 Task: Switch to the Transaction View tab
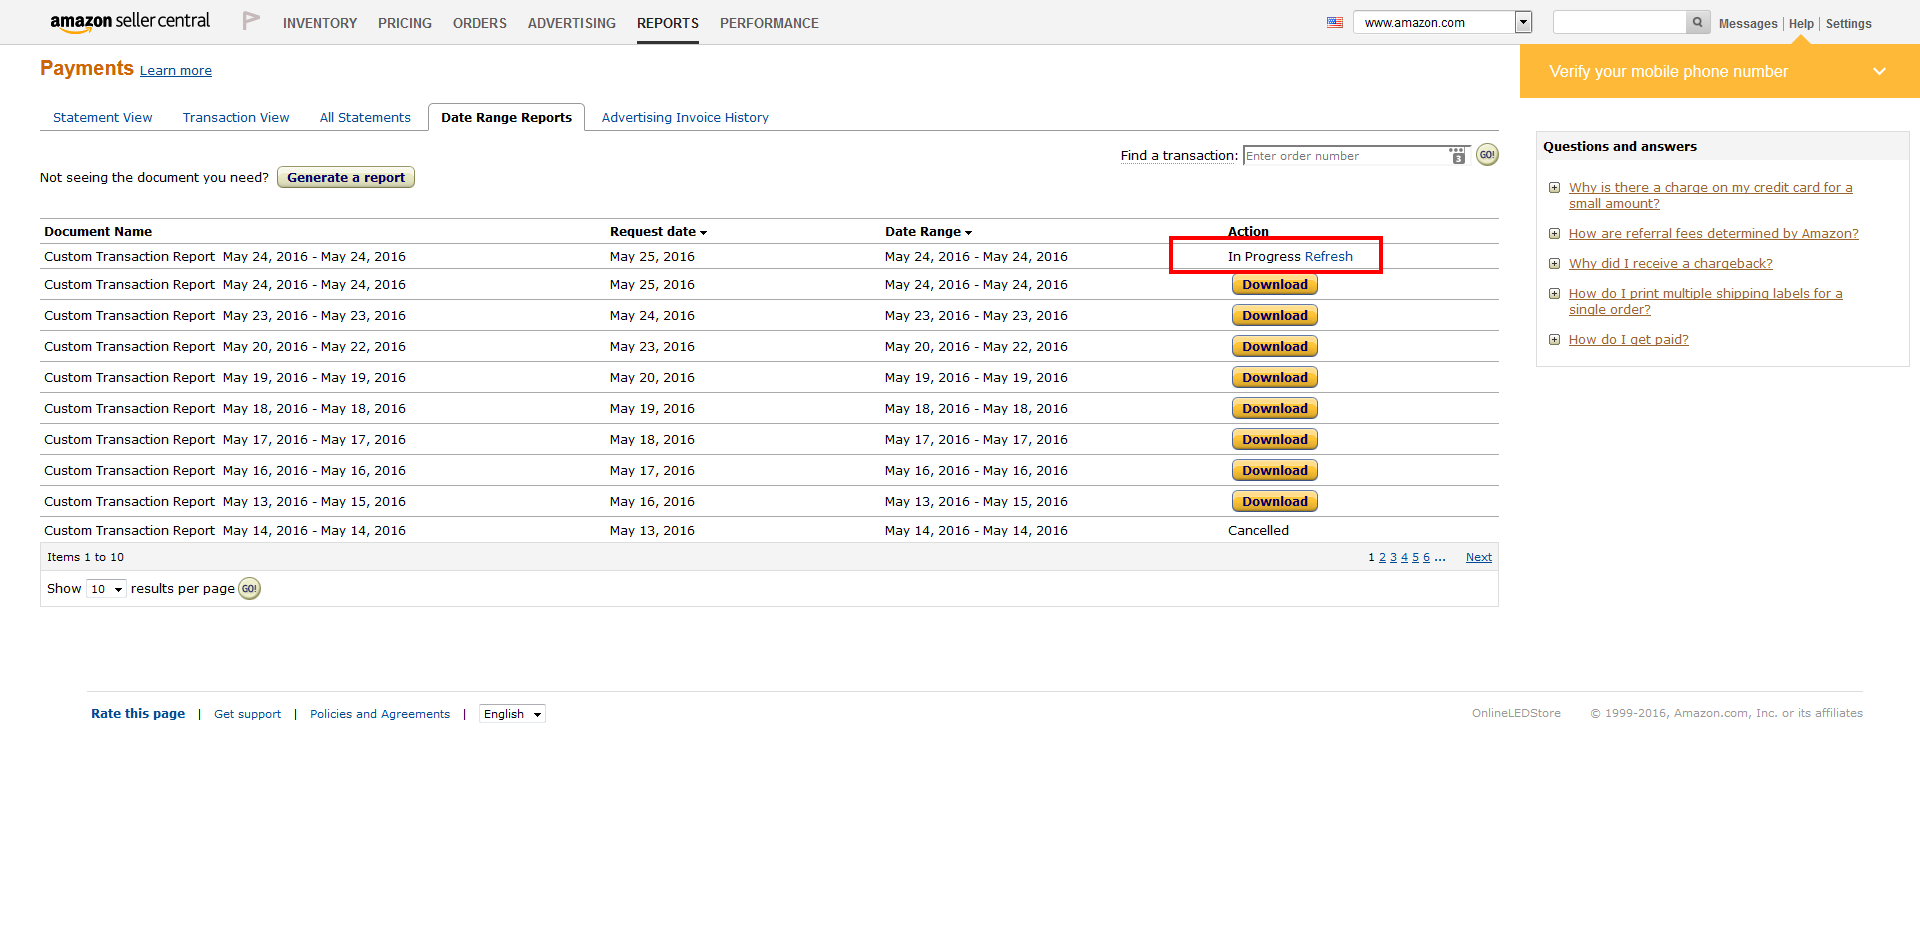pyautogui.click(x=236, y=118)
